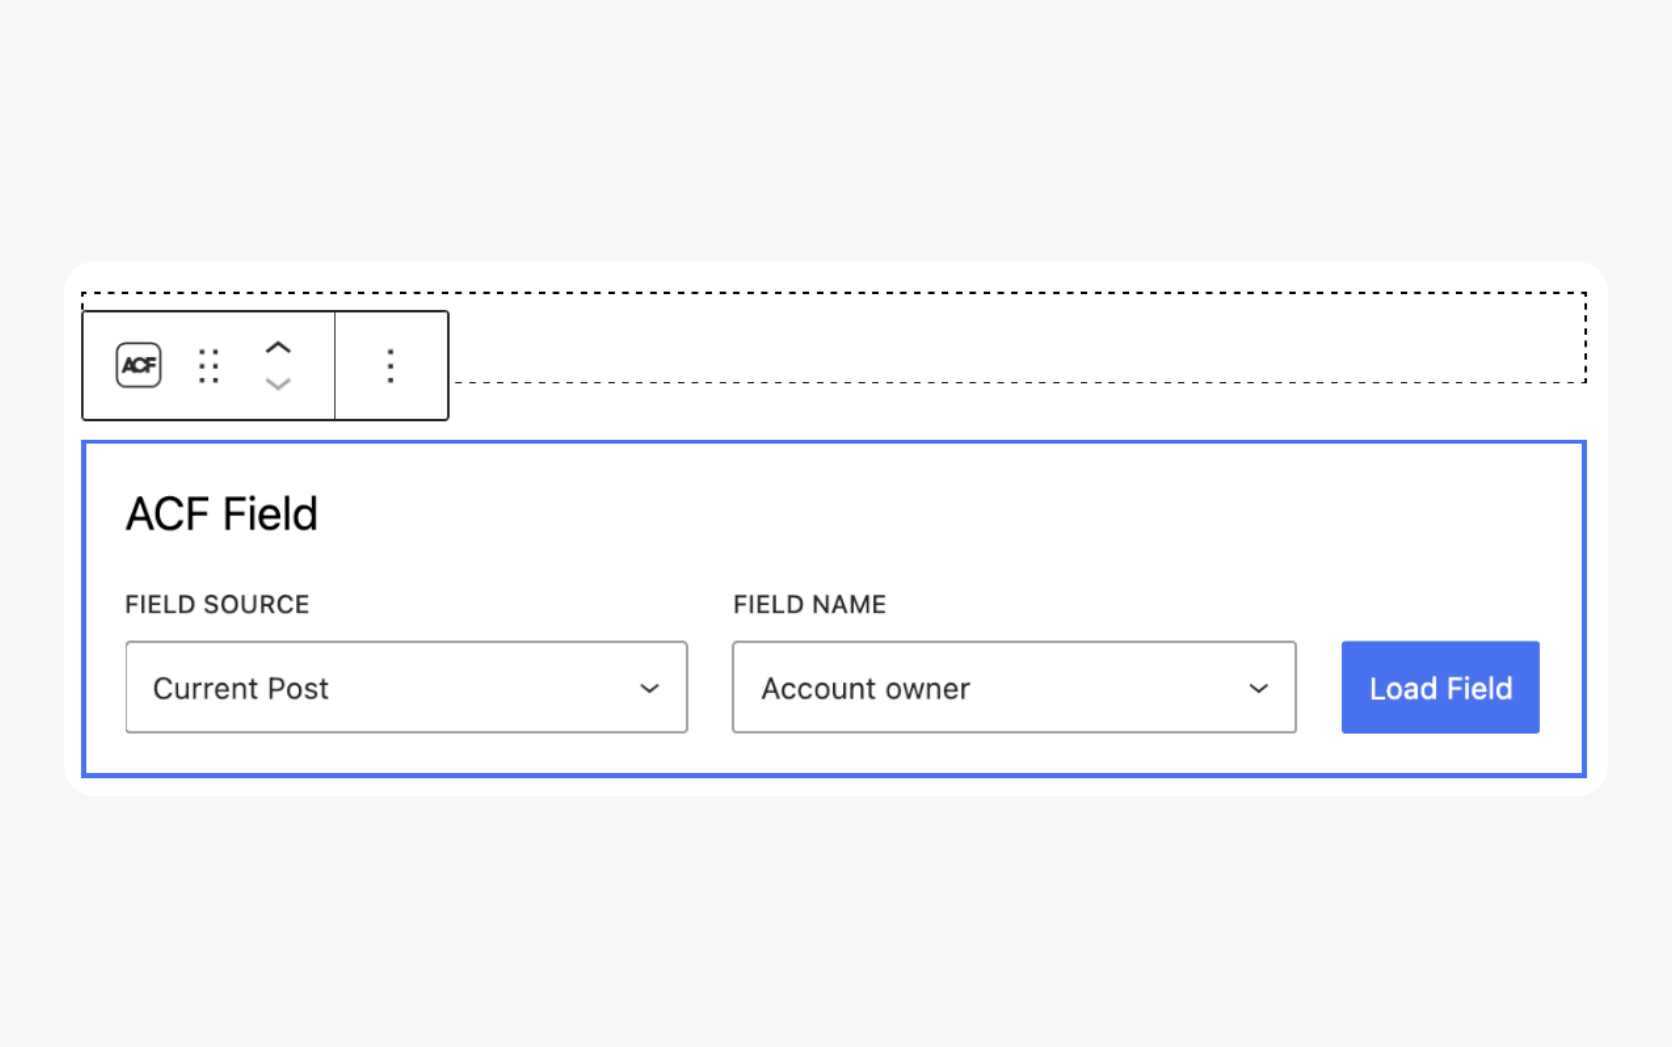1672x1047 pixels.
Task: Change the Current Post field source
Action: tap(406, 688)
